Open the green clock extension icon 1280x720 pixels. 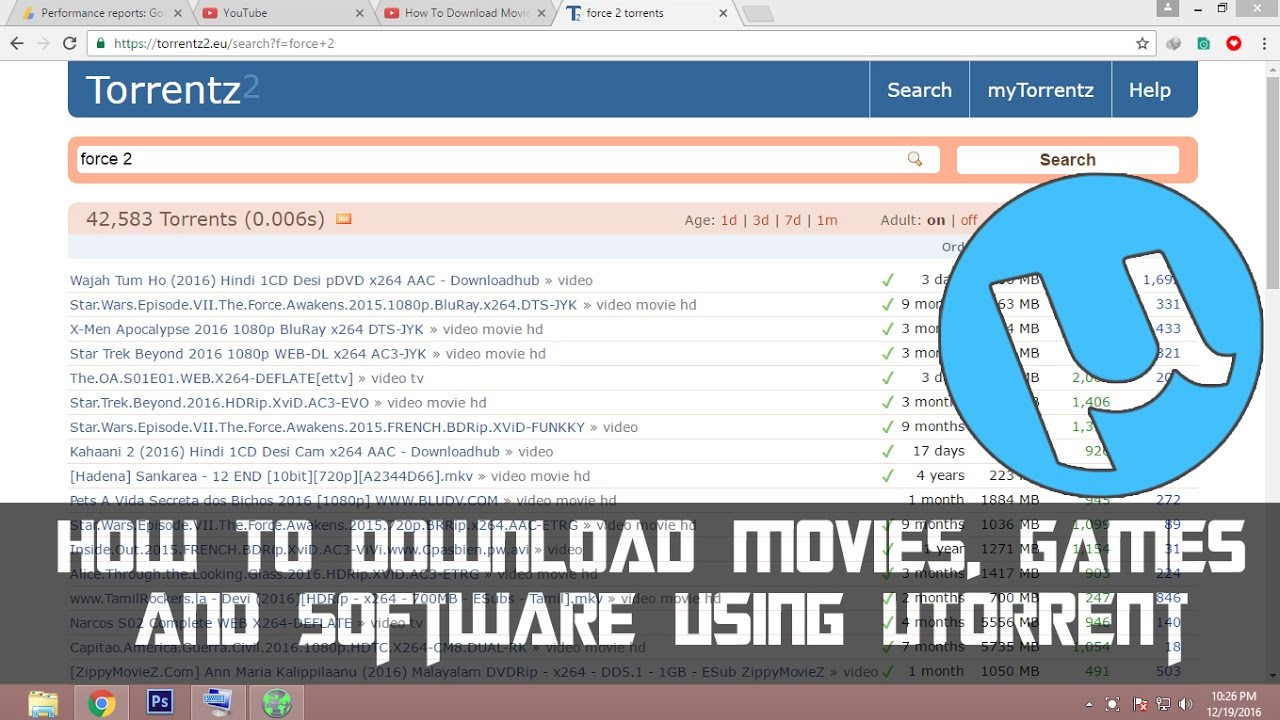click(x=1204, y=44)
